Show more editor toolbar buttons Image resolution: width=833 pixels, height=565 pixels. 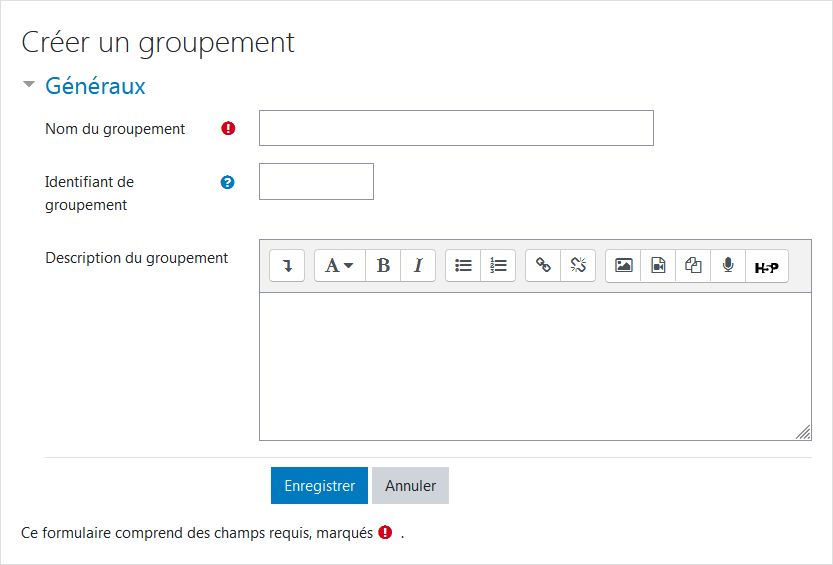[287, 266]
